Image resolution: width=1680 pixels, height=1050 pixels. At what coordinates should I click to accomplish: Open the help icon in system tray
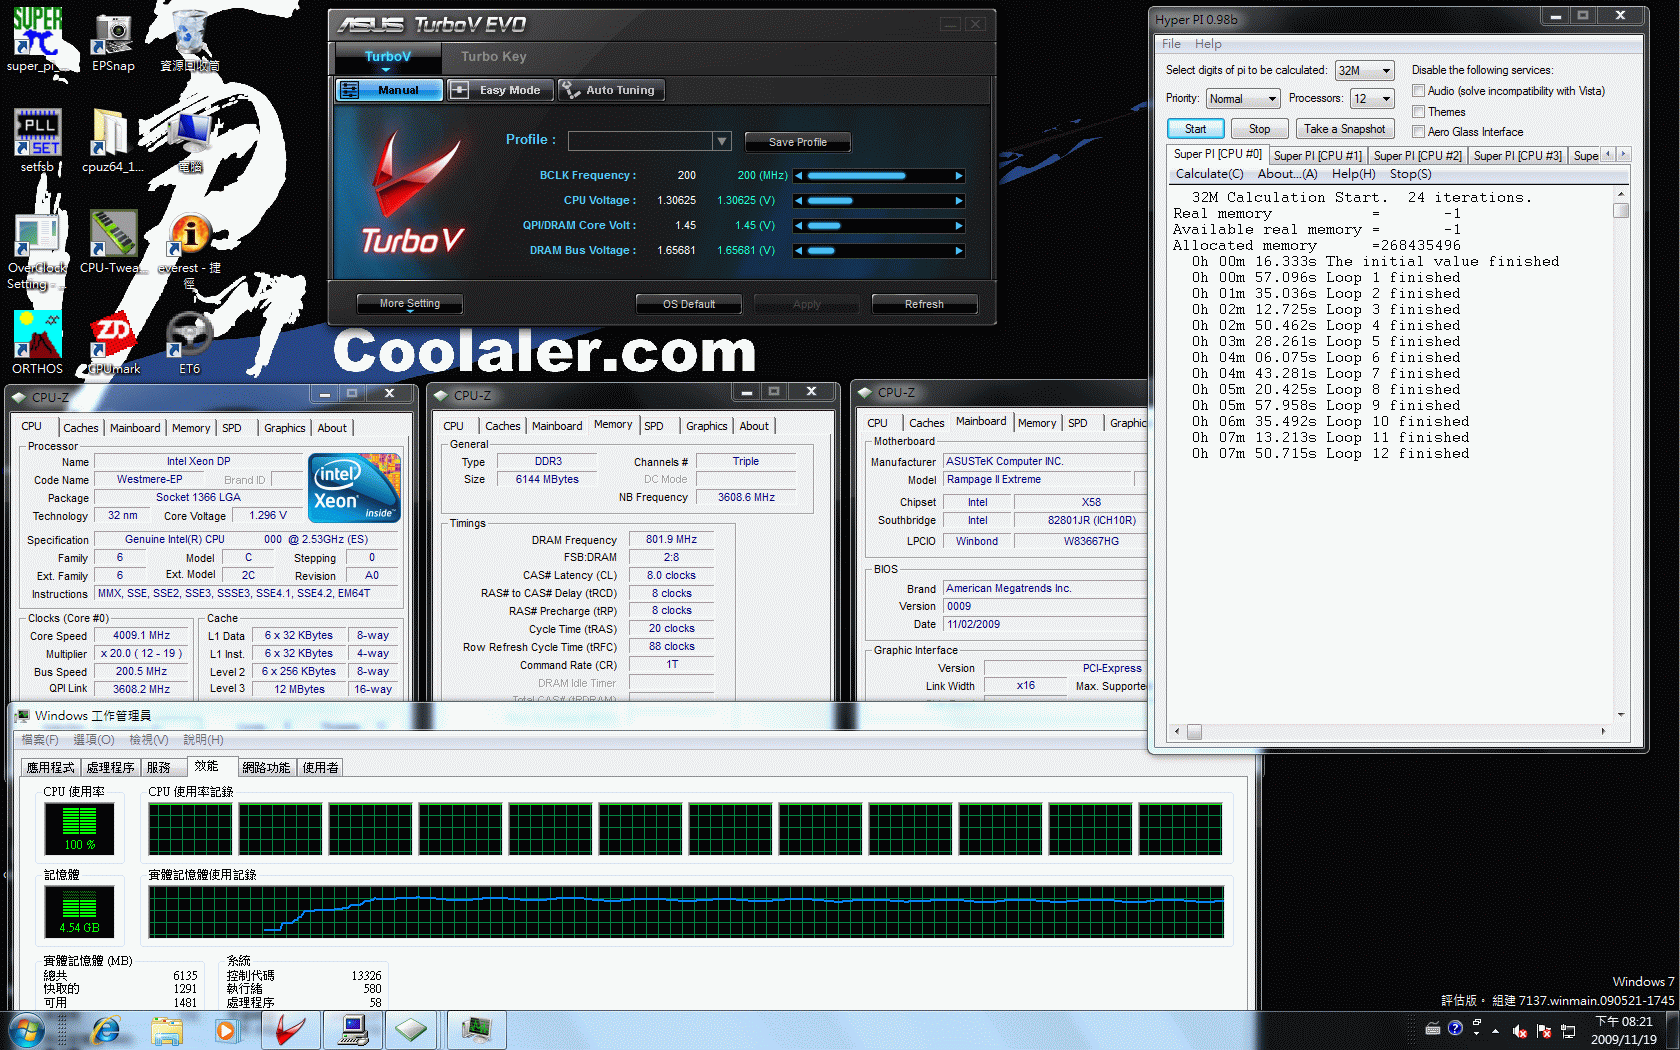[1455, 1028]
